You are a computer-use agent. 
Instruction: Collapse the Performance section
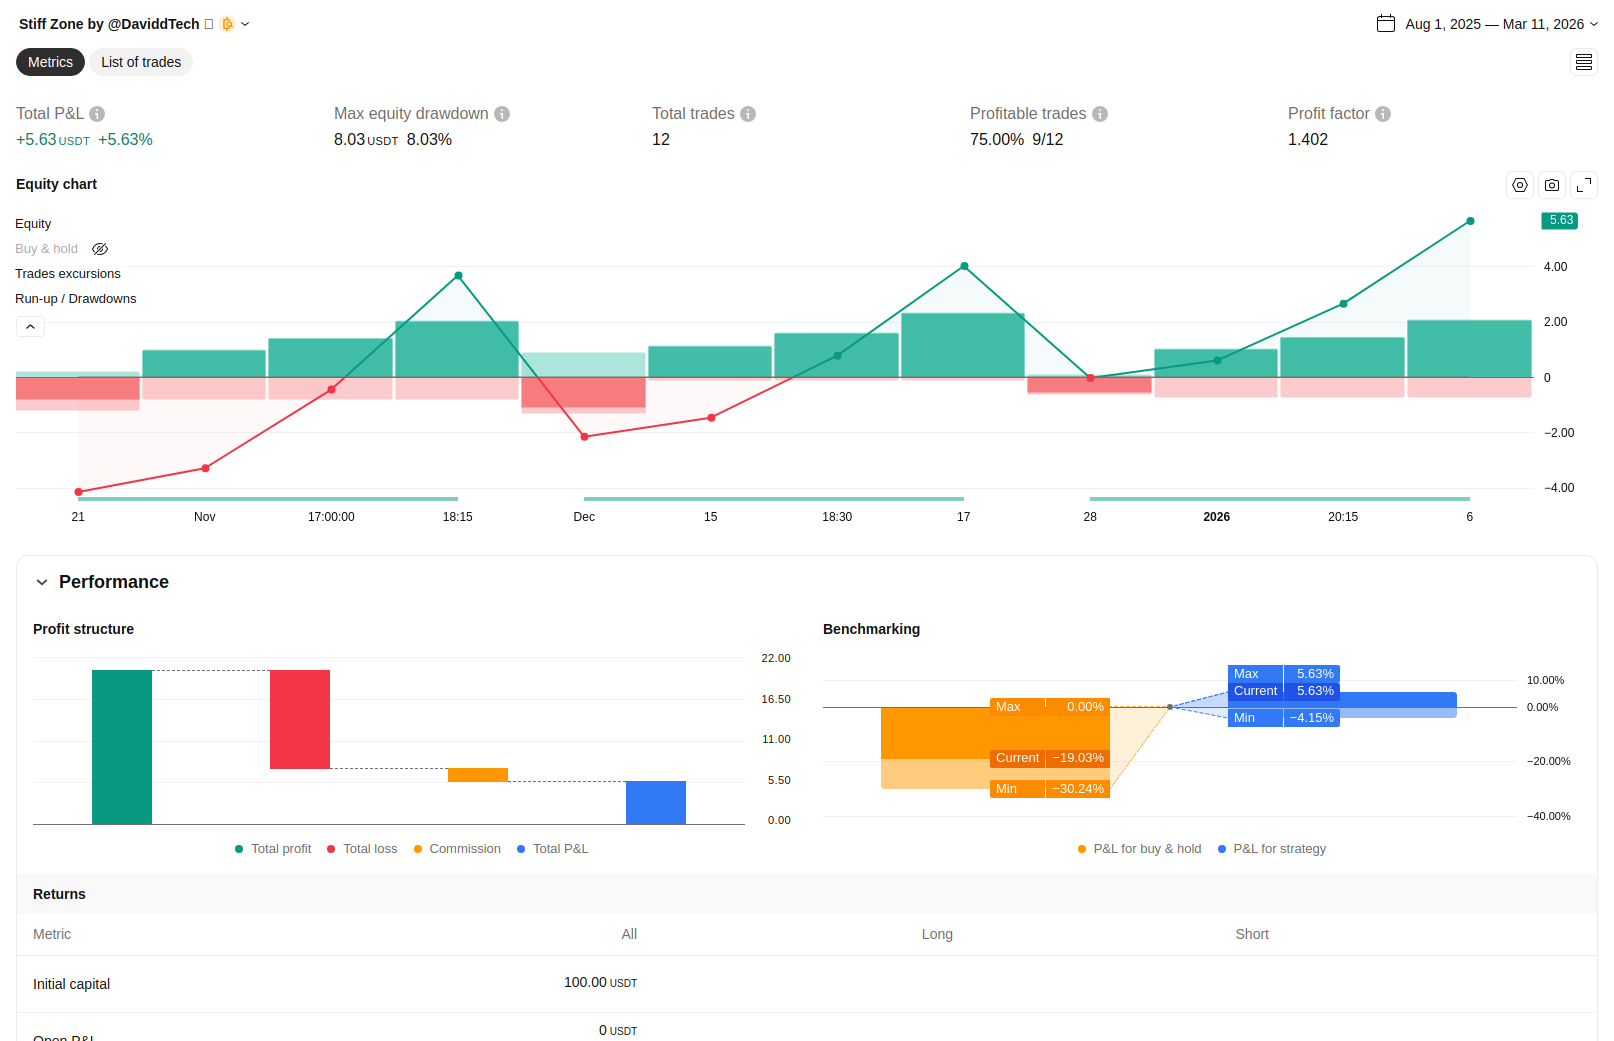(x=42, y=582)
